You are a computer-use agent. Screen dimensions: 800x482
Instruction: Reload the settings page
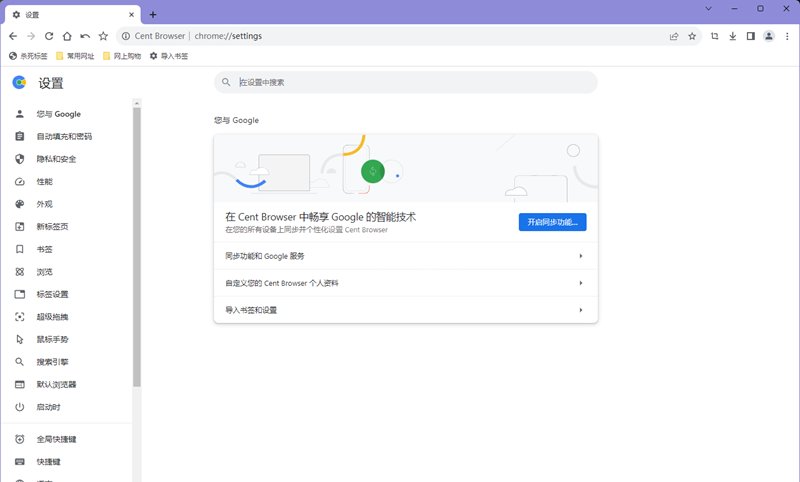tap(49, 36)
